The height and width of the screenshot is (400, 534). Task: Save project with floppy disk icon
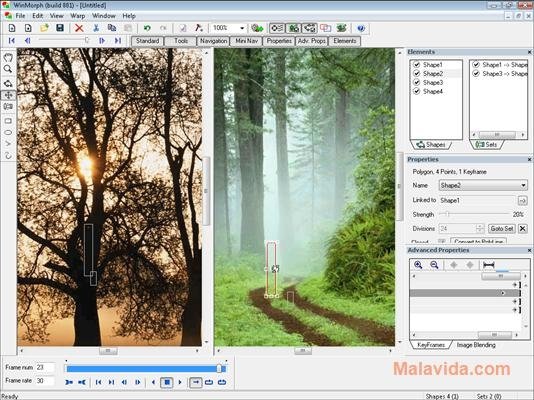click(60, 28)
